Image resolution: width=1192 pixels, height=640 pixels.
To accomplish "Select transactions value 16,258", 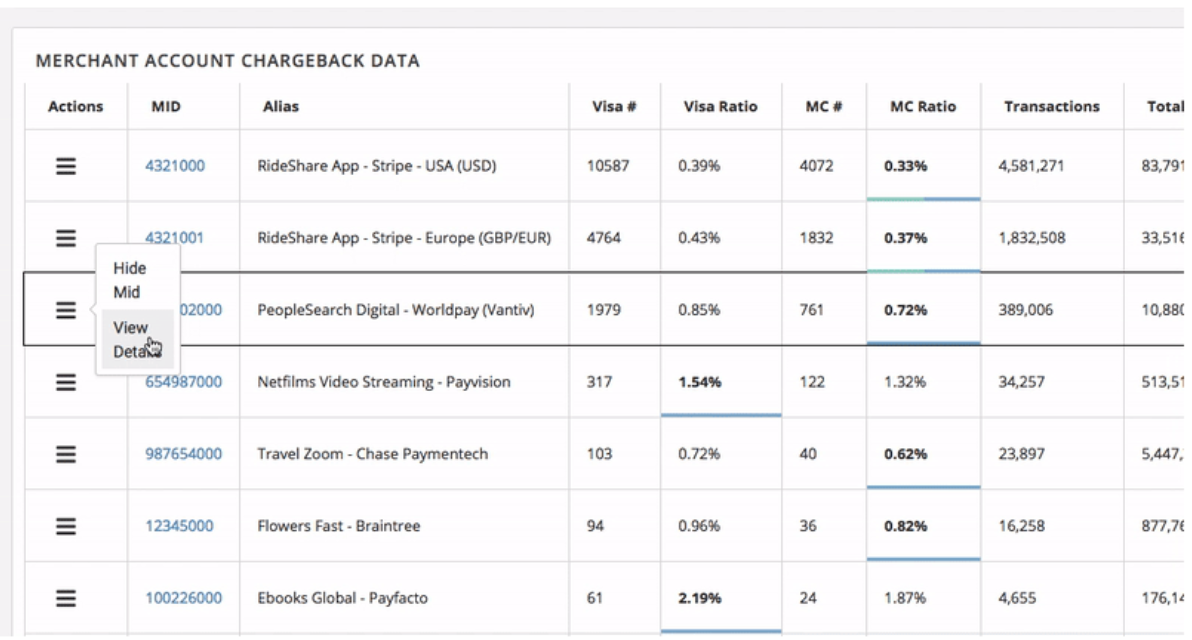I will [x=1022, y=526].
